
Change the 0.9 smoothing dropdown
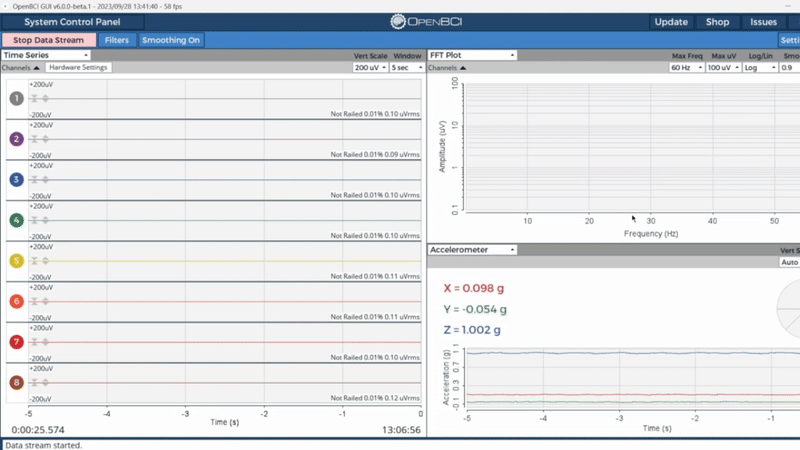coord(789,67)
